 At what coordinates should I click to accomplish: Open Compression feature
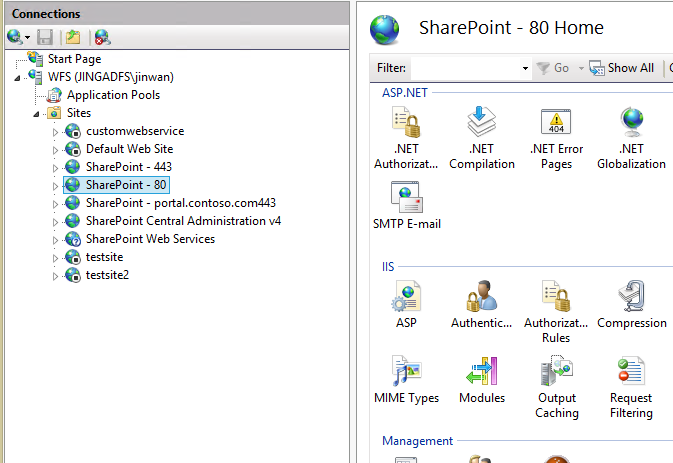tap(632, 304)
